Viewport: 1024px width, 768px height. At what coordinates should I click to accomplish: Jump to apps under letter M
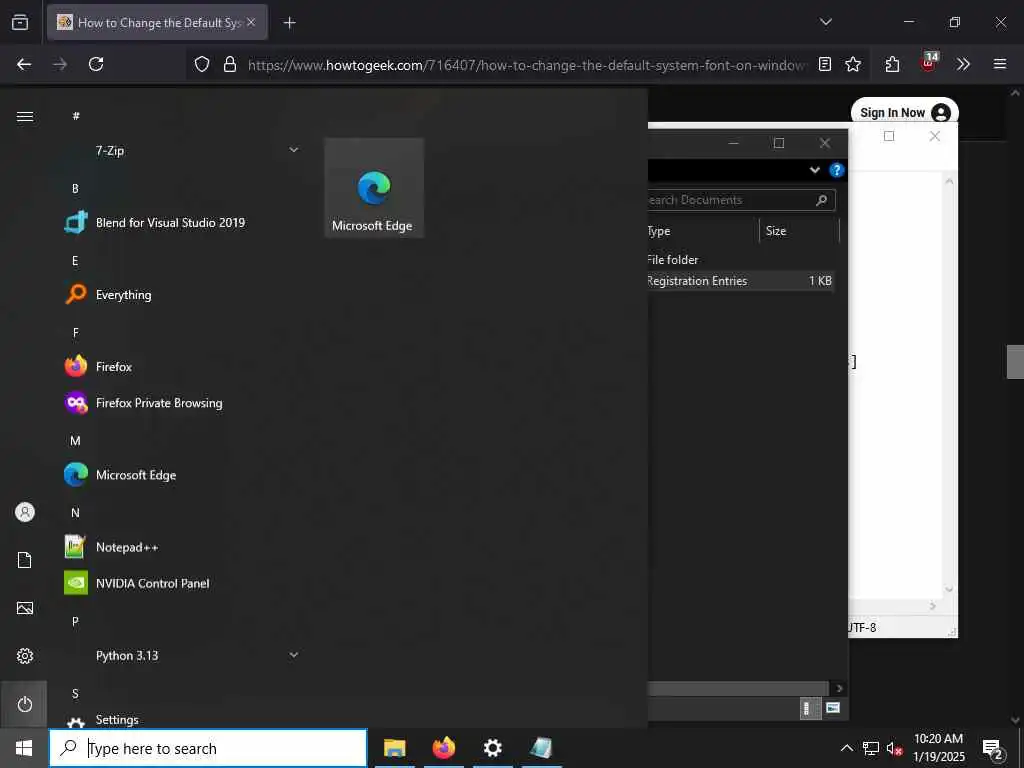(75, 441)
